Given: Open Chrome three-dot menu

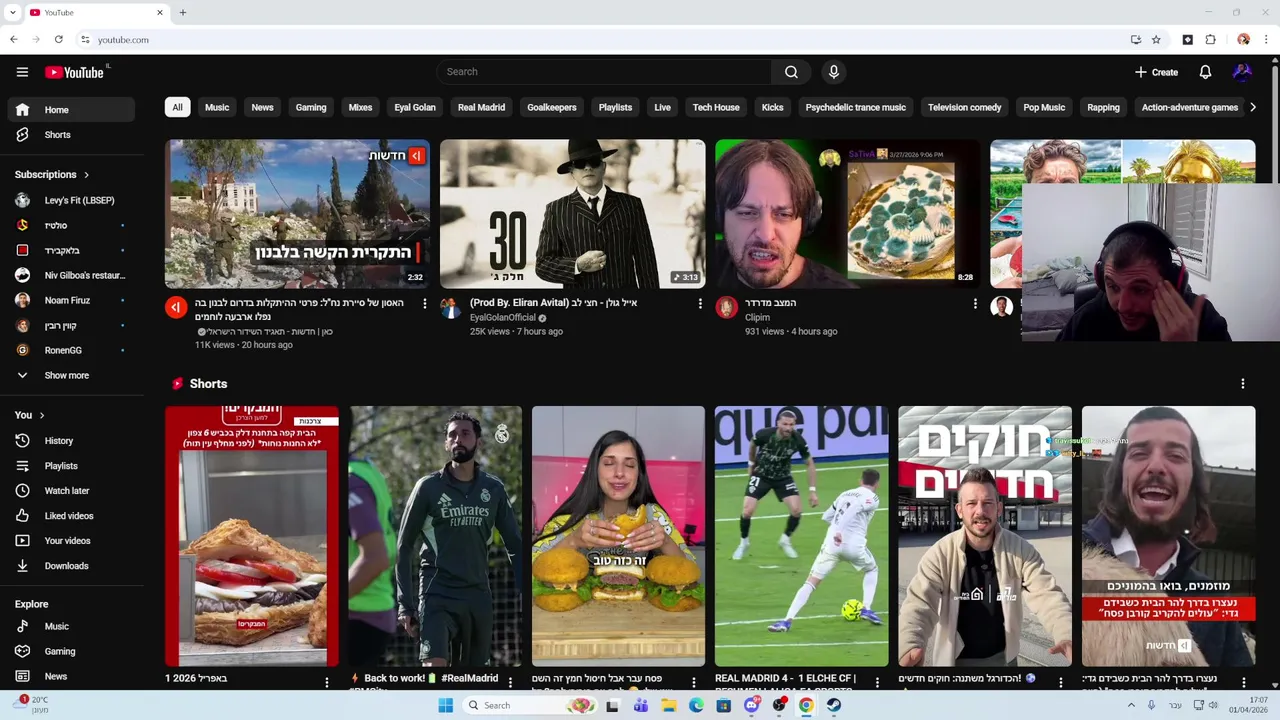Looking at the screenshot, I should coord(1266,40).
